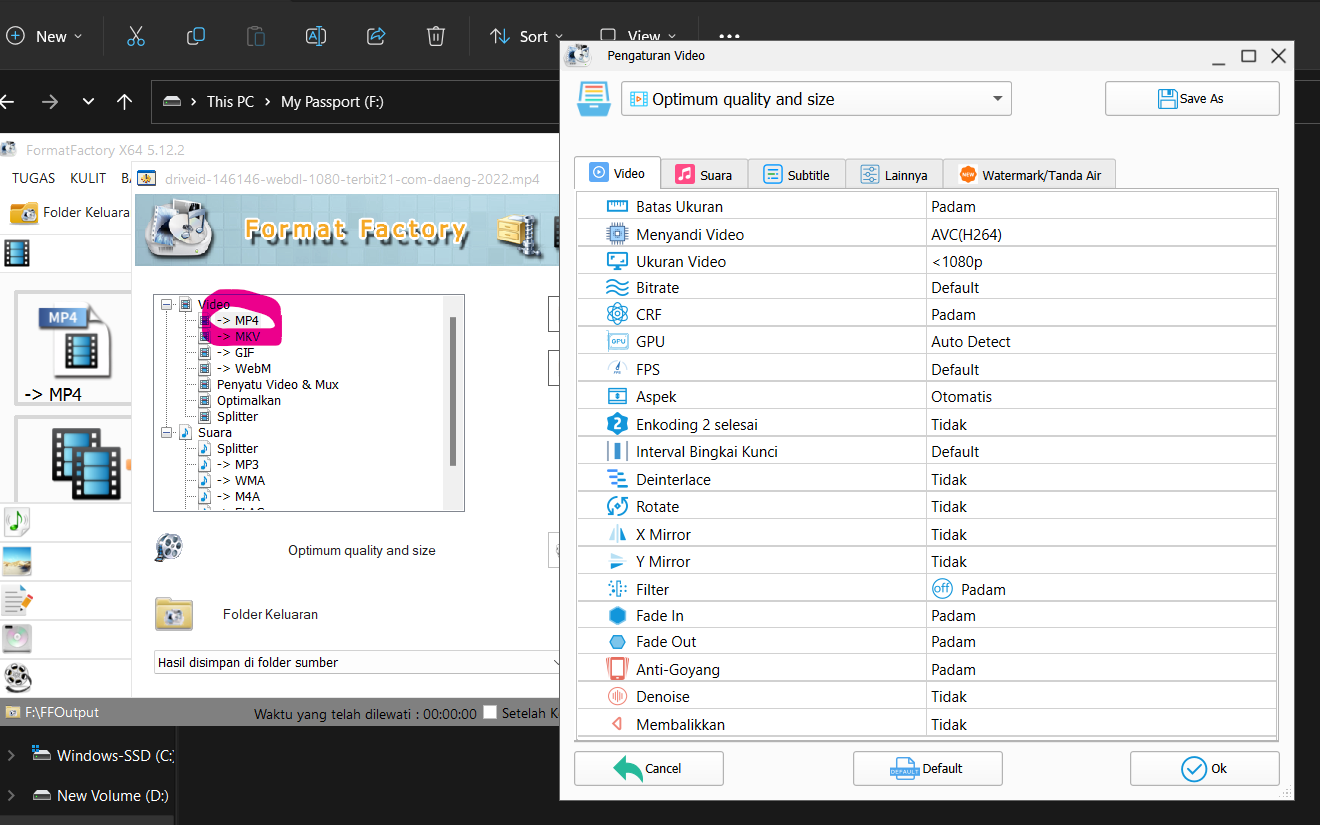Click the Menyandi Video chip icon
The image size is (1320, 825).
point(618,234)
